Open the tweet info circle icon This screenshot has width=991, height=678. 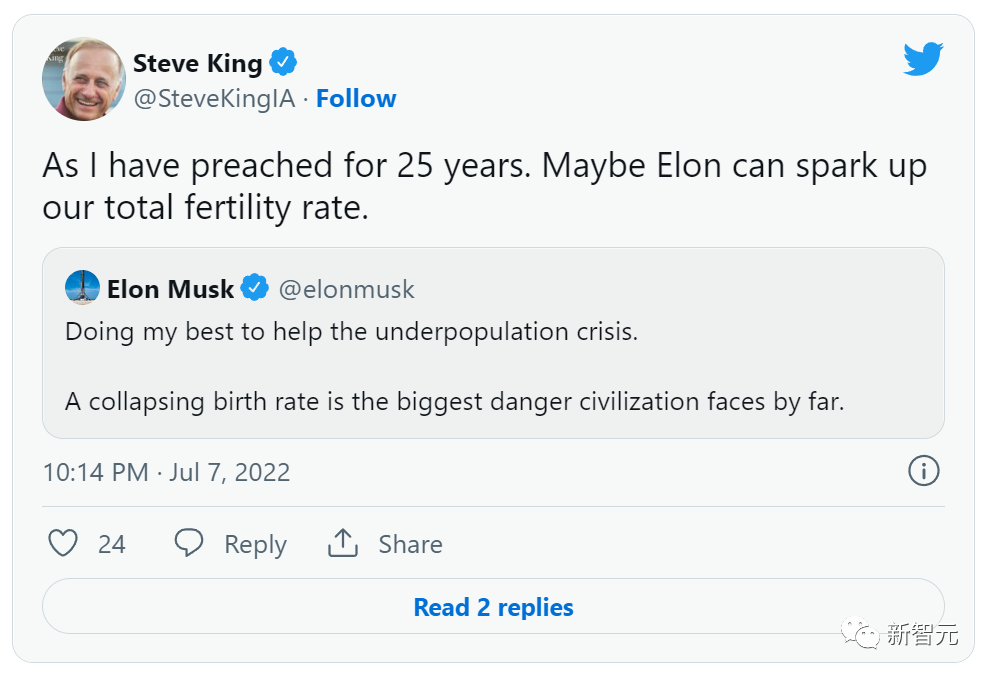coord(923,471)
